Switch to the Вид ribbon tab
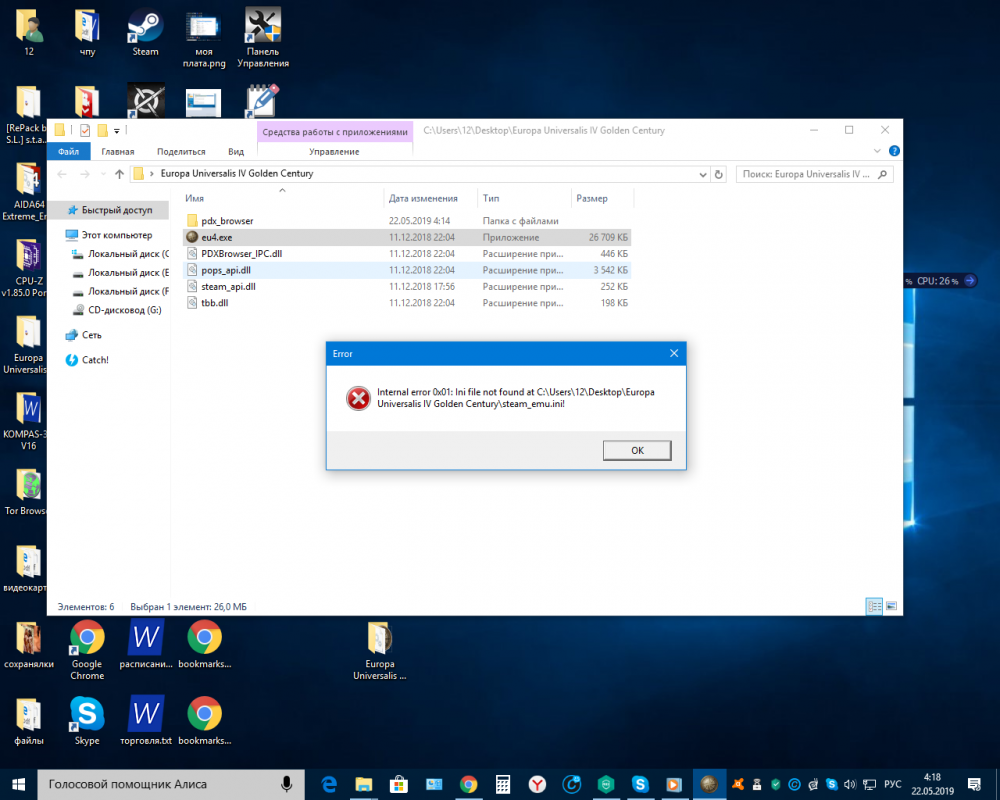Image resolution: width=1000 pixels, height=800 pixels. pos(236,152)
